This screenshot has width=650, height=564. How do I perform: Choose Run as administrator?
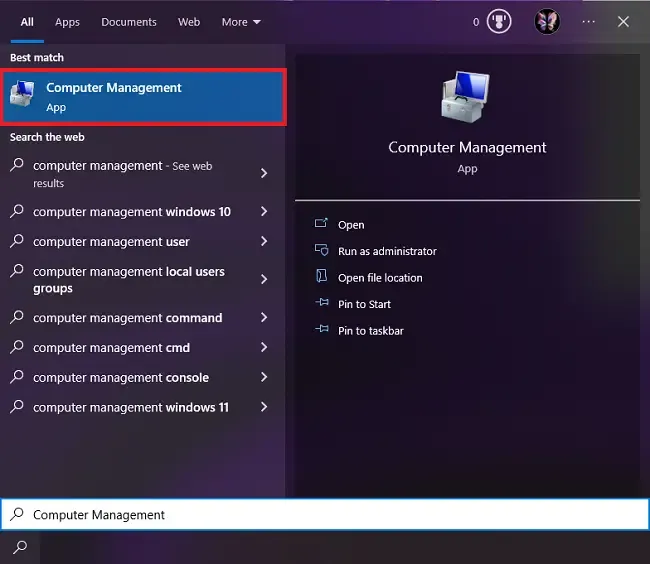click(387, 251)
